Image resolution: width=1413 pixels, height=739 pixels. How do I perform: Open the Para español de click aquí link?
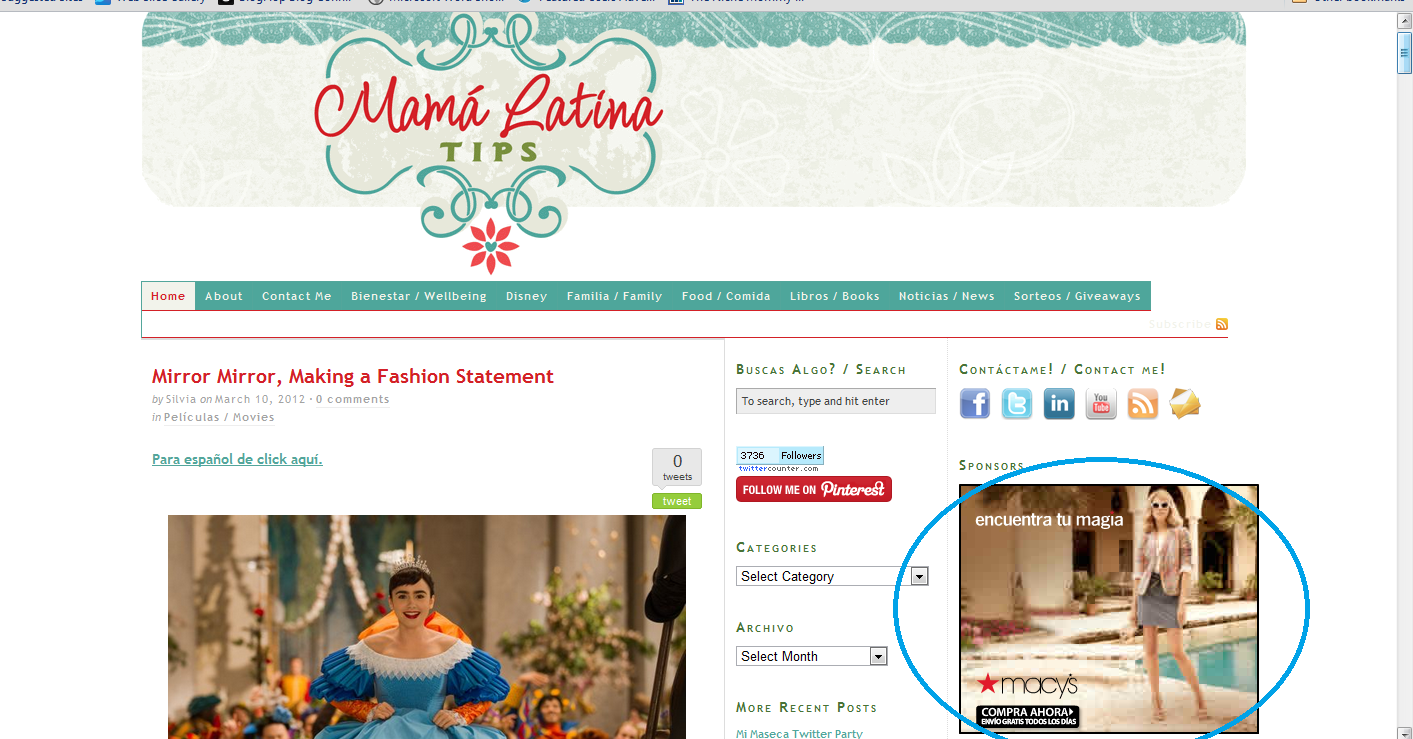click(x=237, y=459)
